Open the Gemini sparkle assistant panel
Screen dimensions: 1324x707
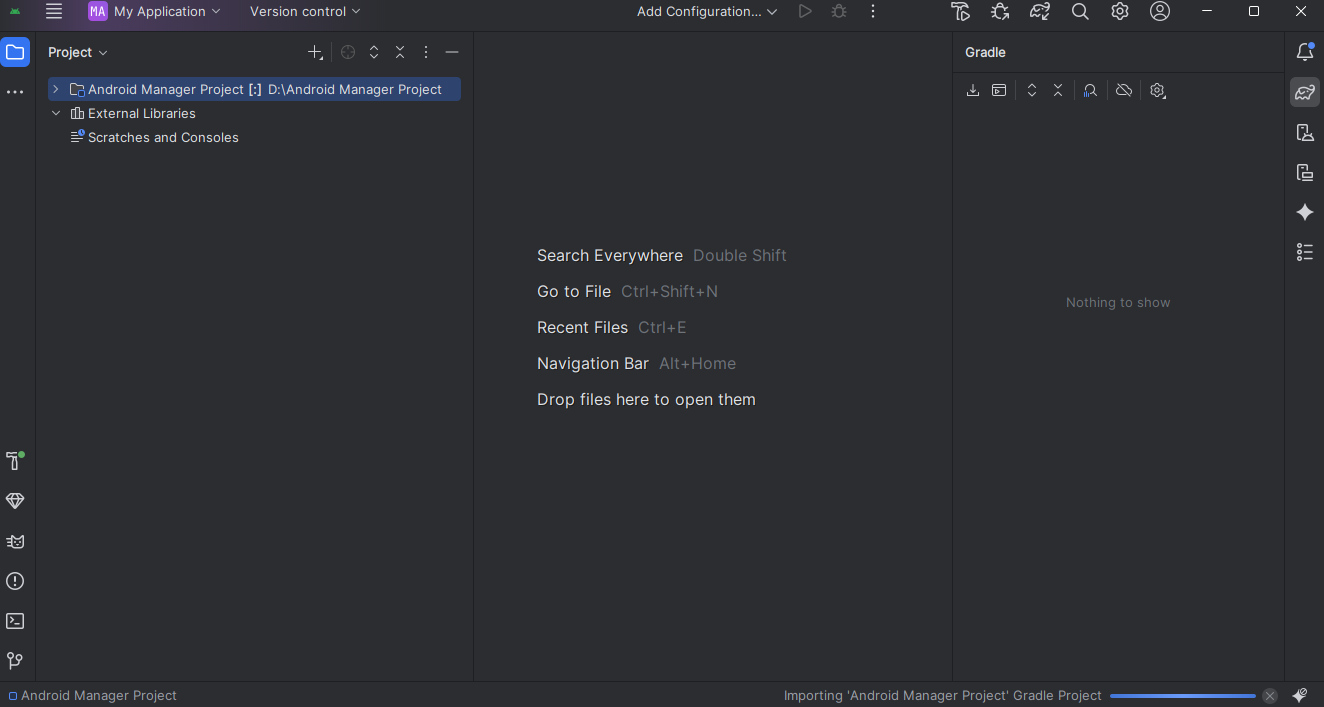tap(1304, 212)
